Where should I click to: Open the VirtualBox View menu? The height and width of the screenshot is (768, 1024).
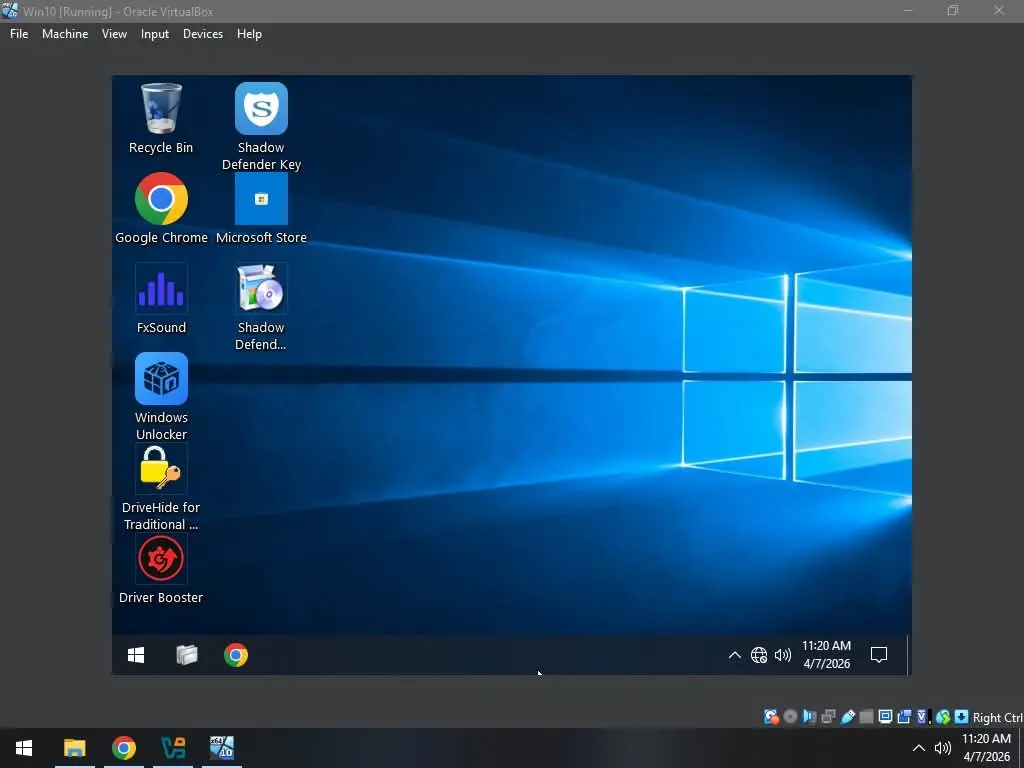point(114,34)
